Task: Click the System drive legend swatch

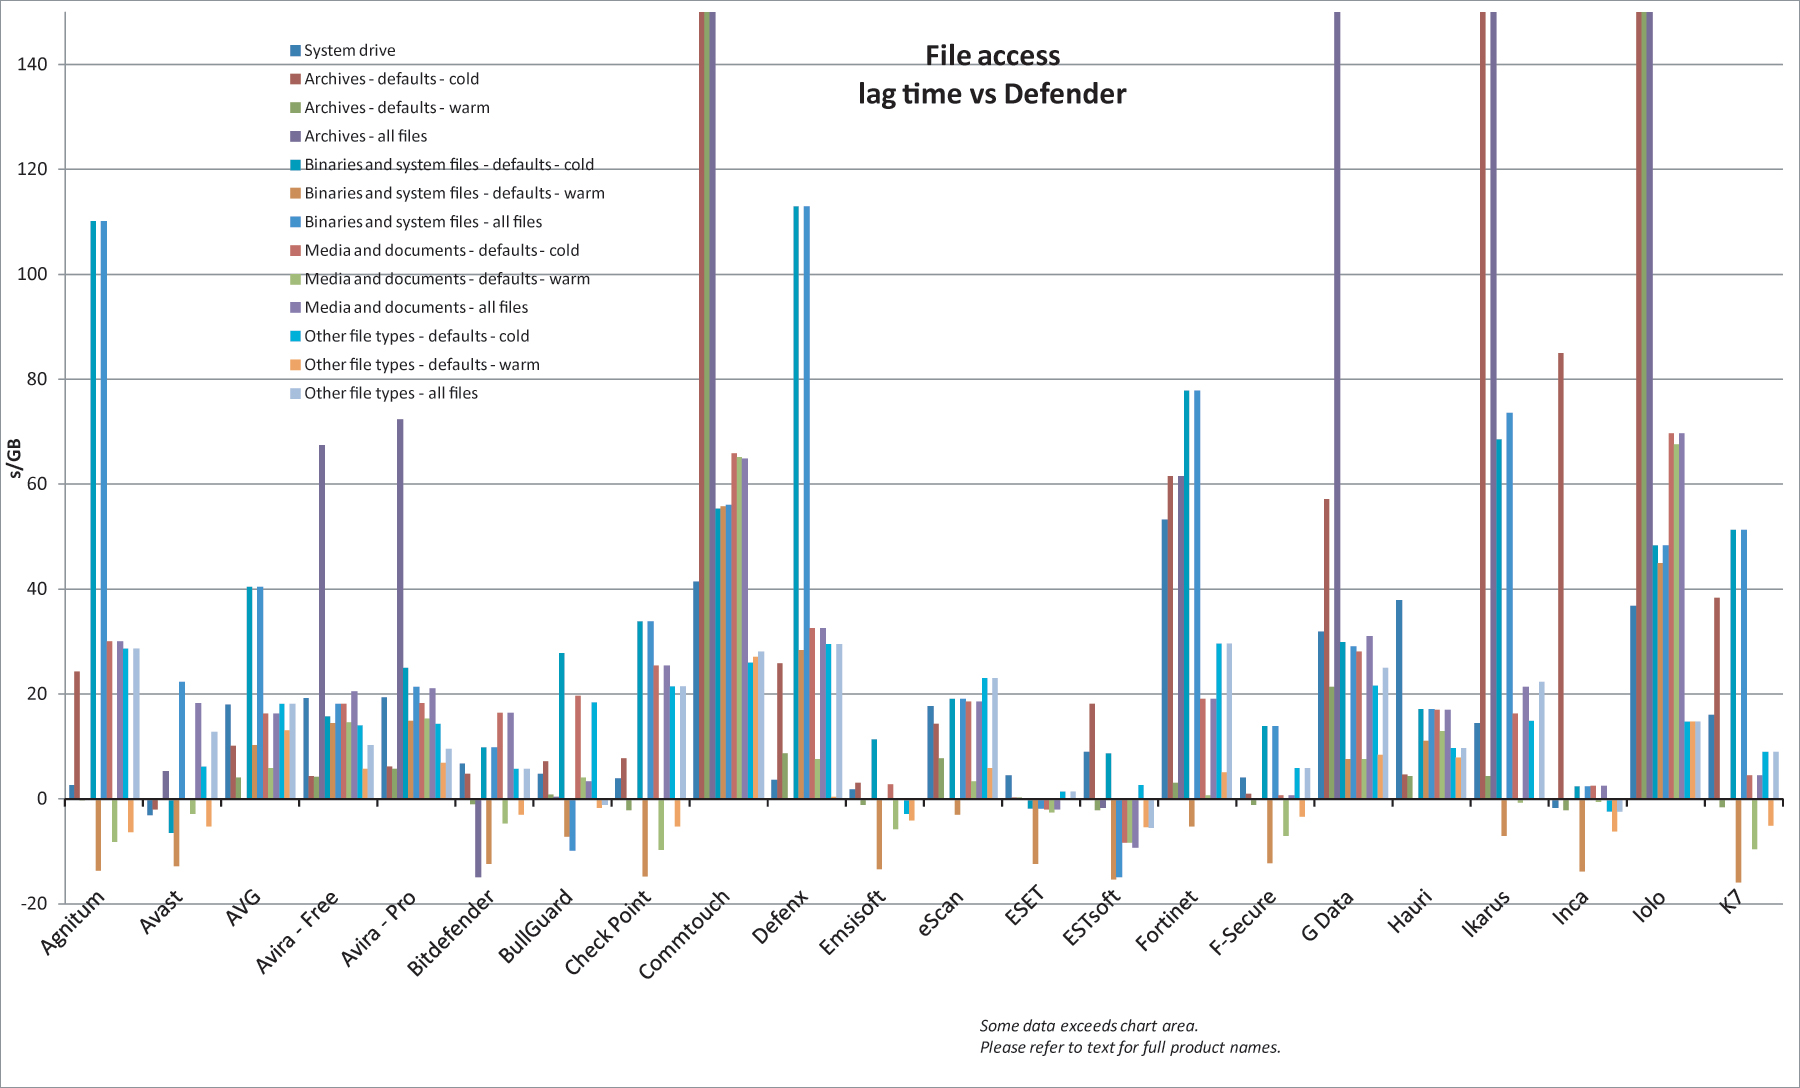Action: pos(295,50)
